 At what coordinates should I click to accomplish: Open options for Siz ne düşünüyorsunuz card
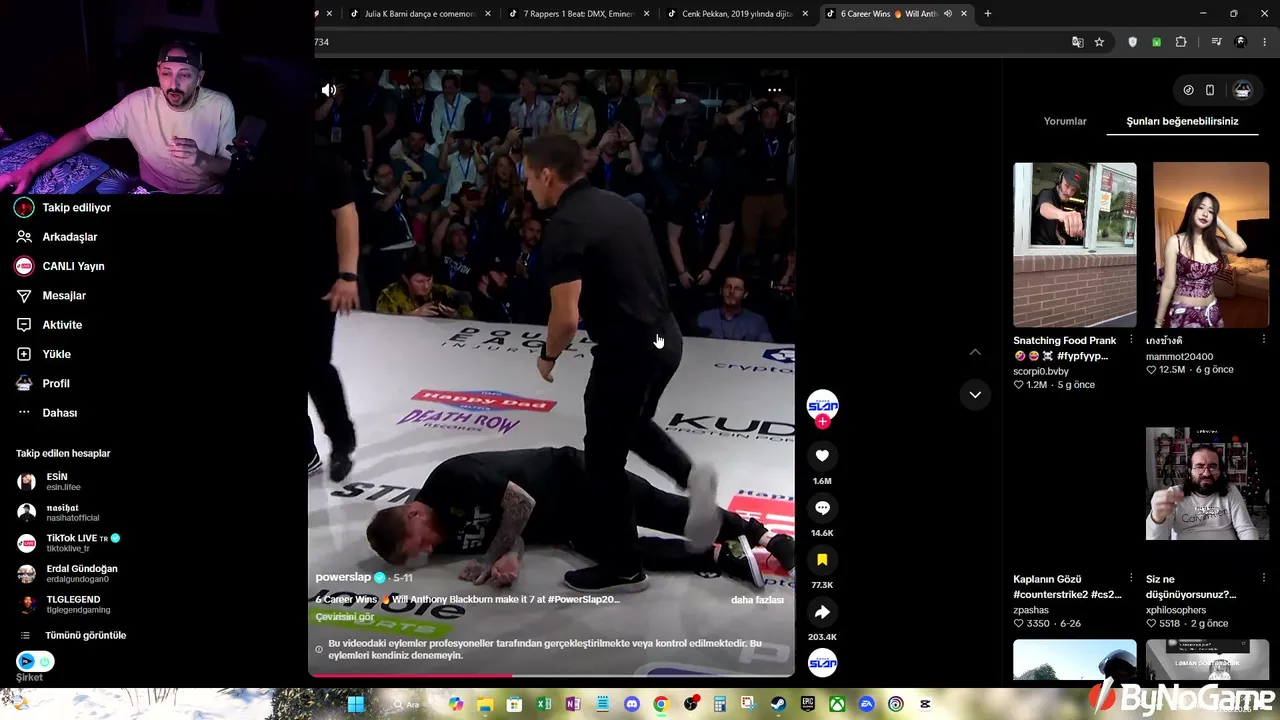1263,579
